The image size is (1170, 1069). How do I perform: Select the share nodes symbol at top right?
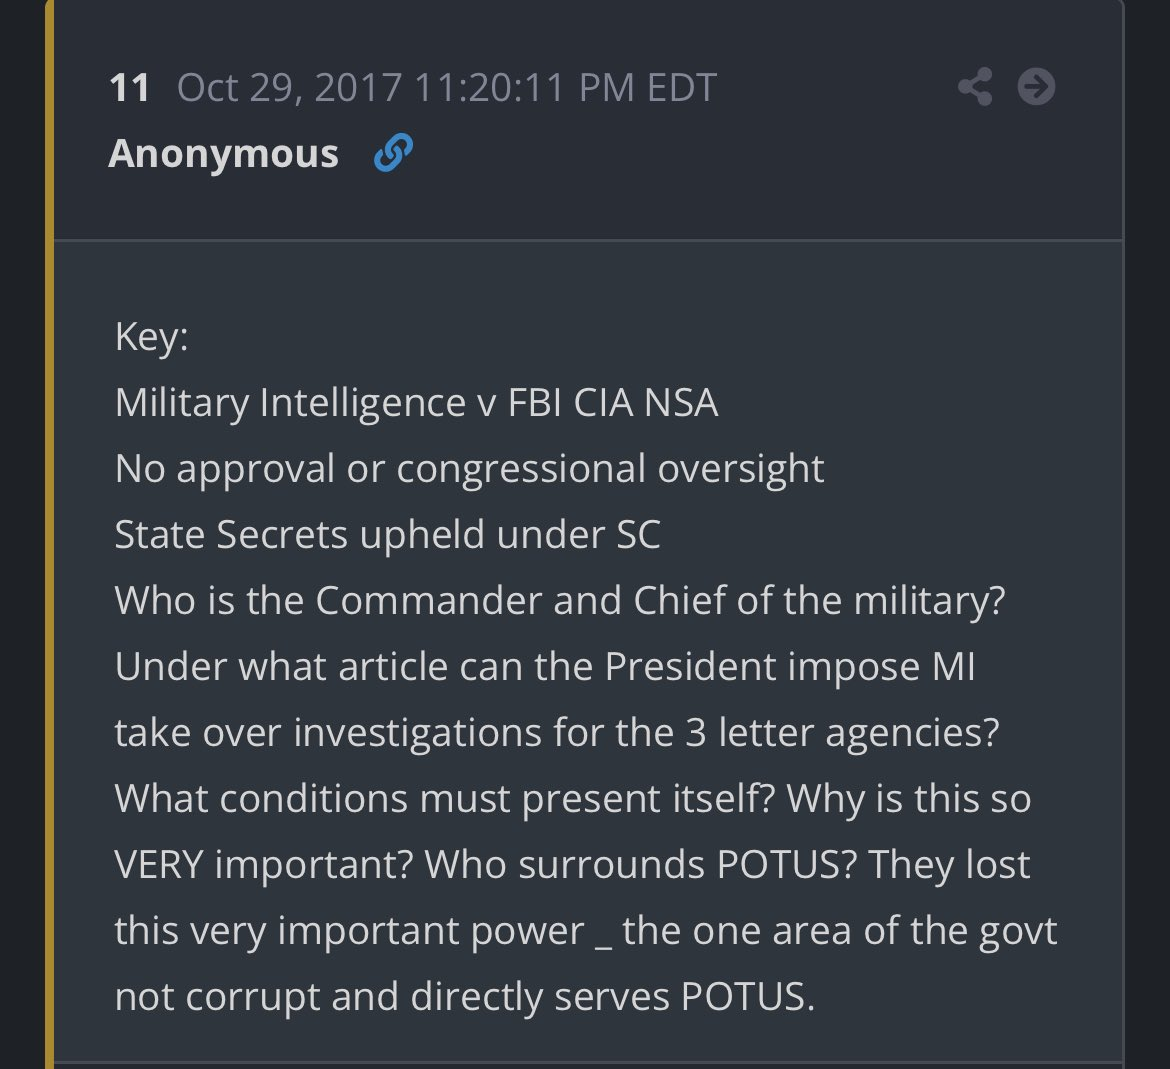(975, 86)
